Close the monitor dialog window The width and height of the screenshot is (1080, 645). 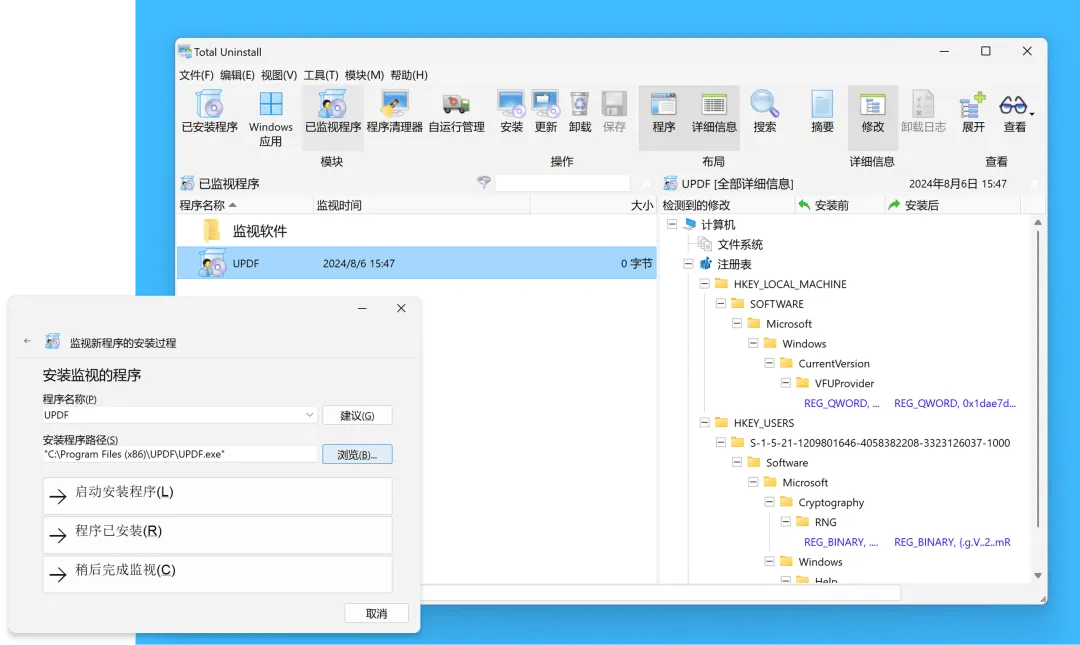point(401,308)
